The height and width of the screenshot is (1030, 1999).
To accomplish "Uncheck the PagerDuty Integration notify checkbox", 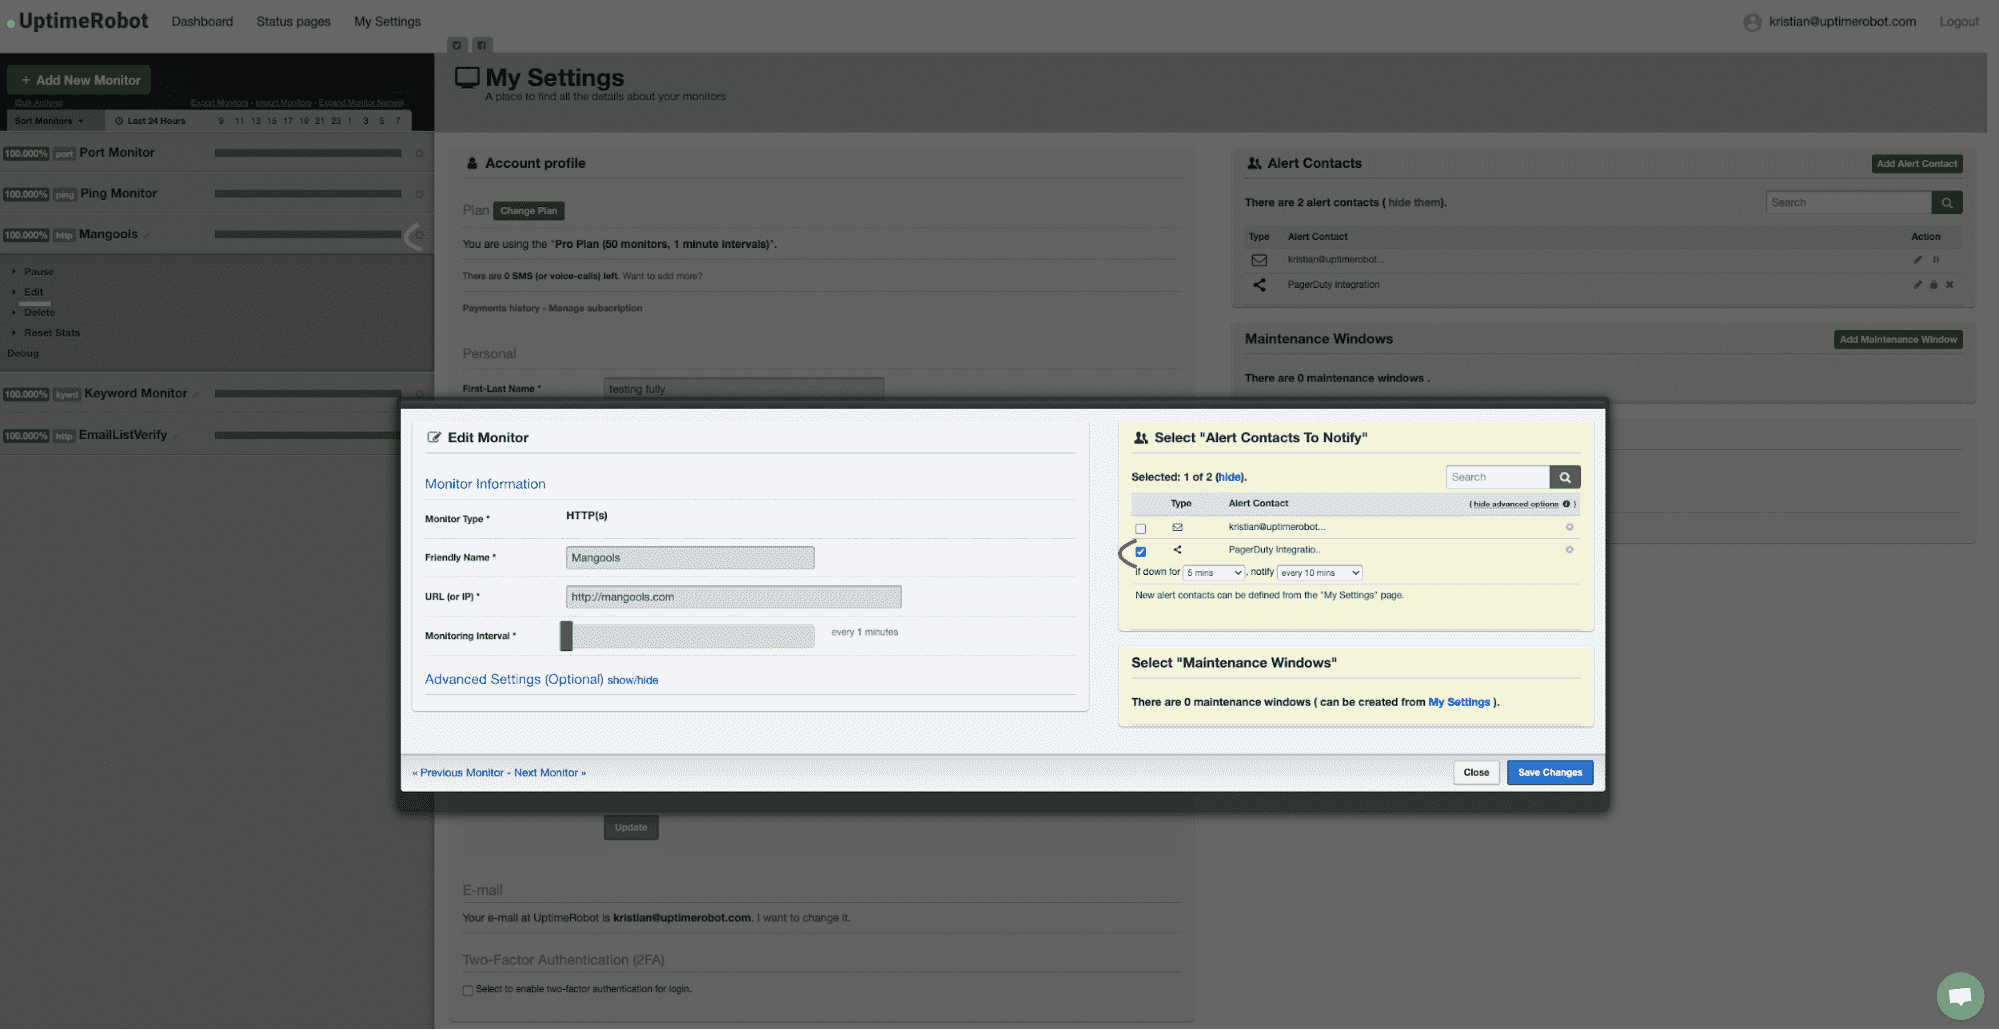I will pos(1140,550).
